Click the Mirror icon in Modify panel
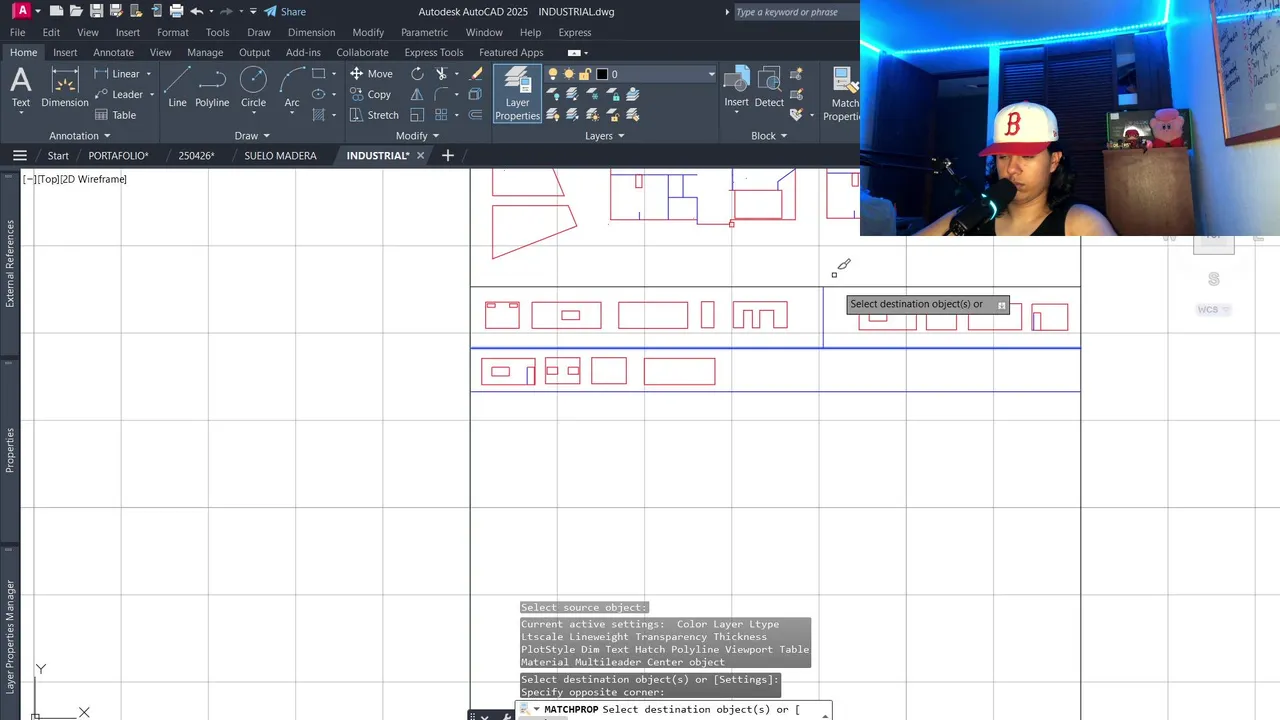The image size is (1280, 720). (417, 95)
